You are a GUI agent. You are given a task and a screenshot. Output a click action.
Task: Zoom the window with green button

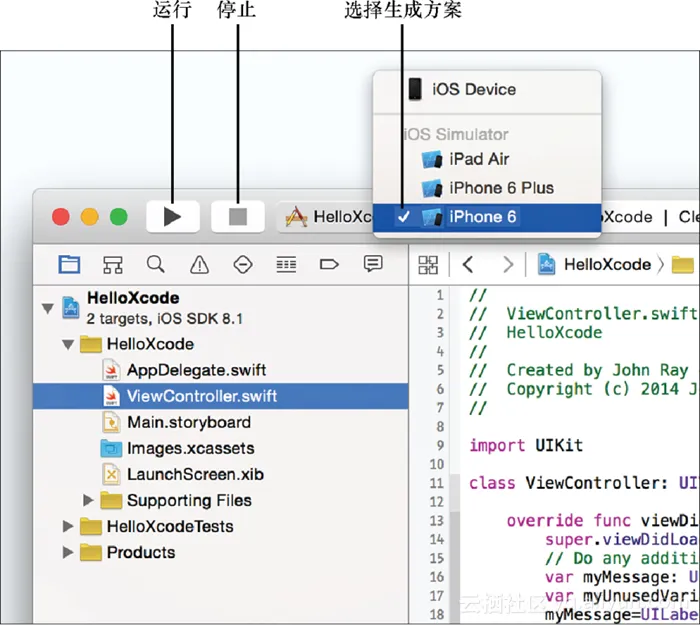pyautogui.click(x=118, y=217)
